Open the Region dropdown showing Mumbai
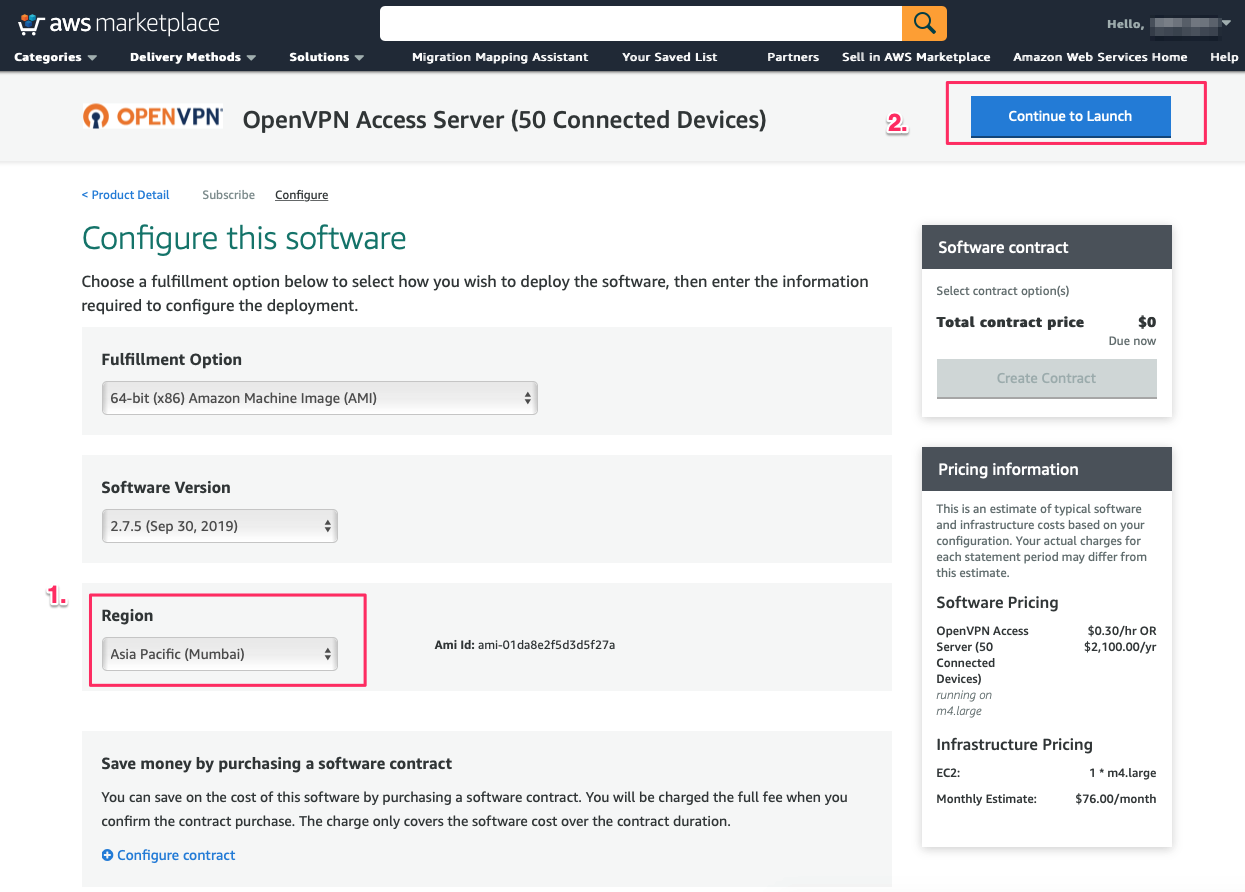1245x892 pixels. point(220,654)
